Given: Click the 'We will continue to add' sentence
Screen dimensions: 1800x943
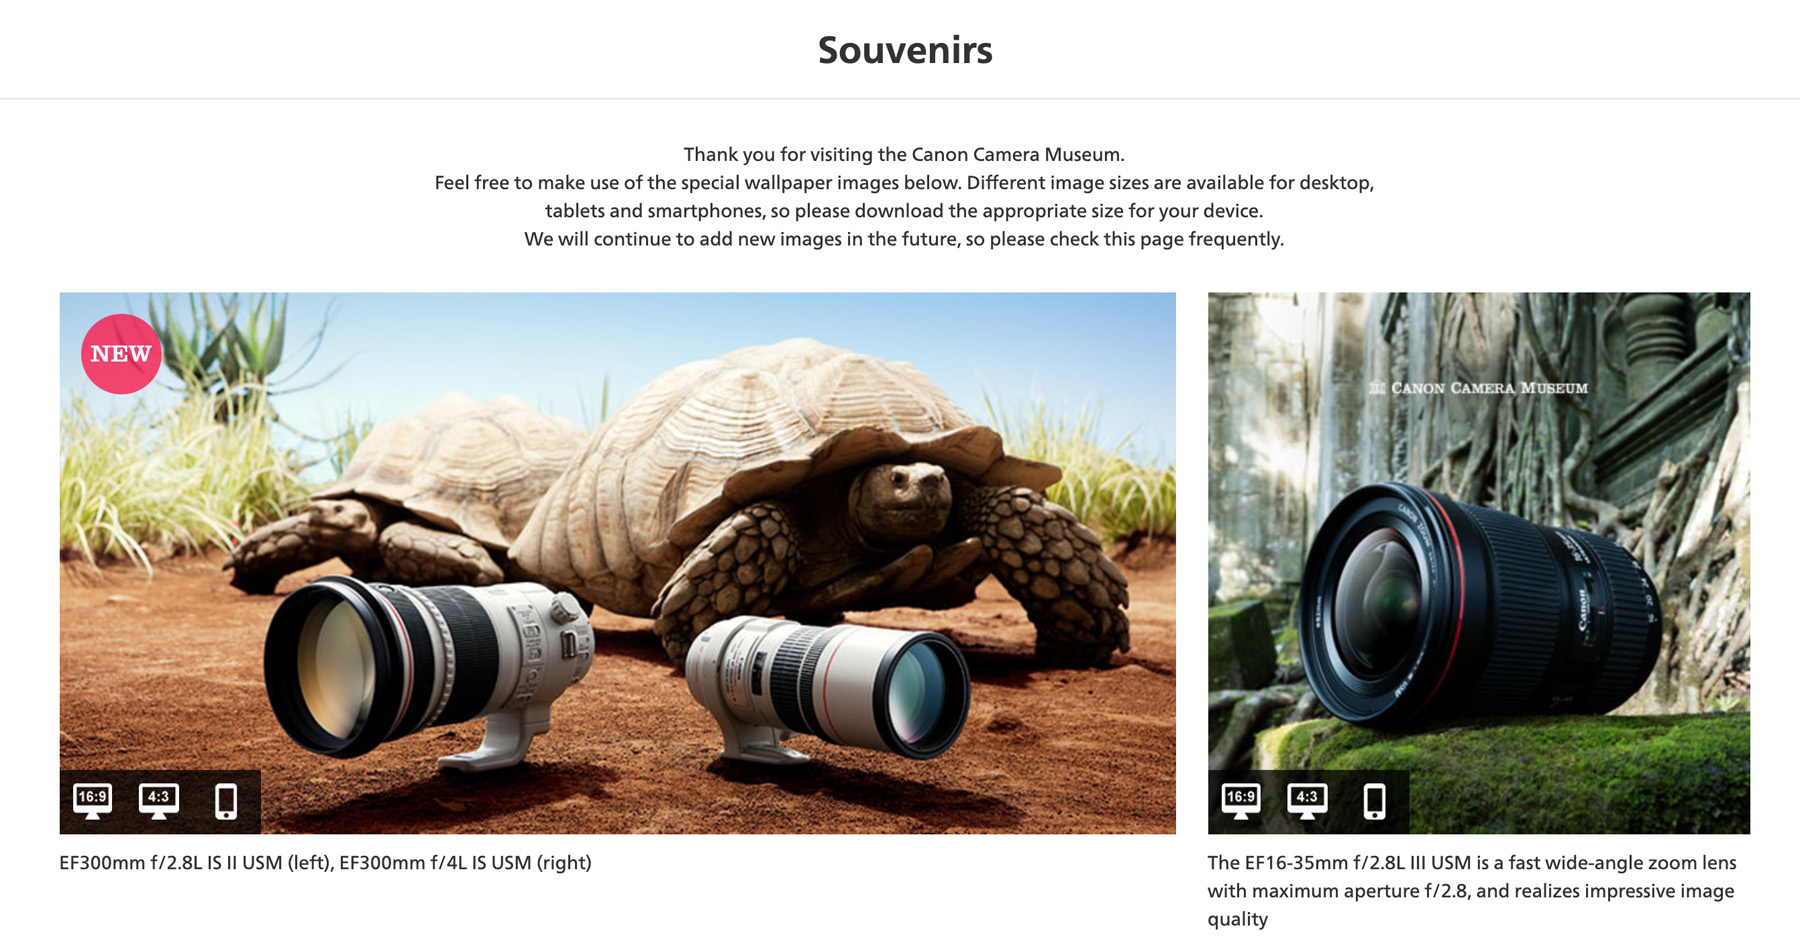Looking at the screenshot, I should click(904, 239).
